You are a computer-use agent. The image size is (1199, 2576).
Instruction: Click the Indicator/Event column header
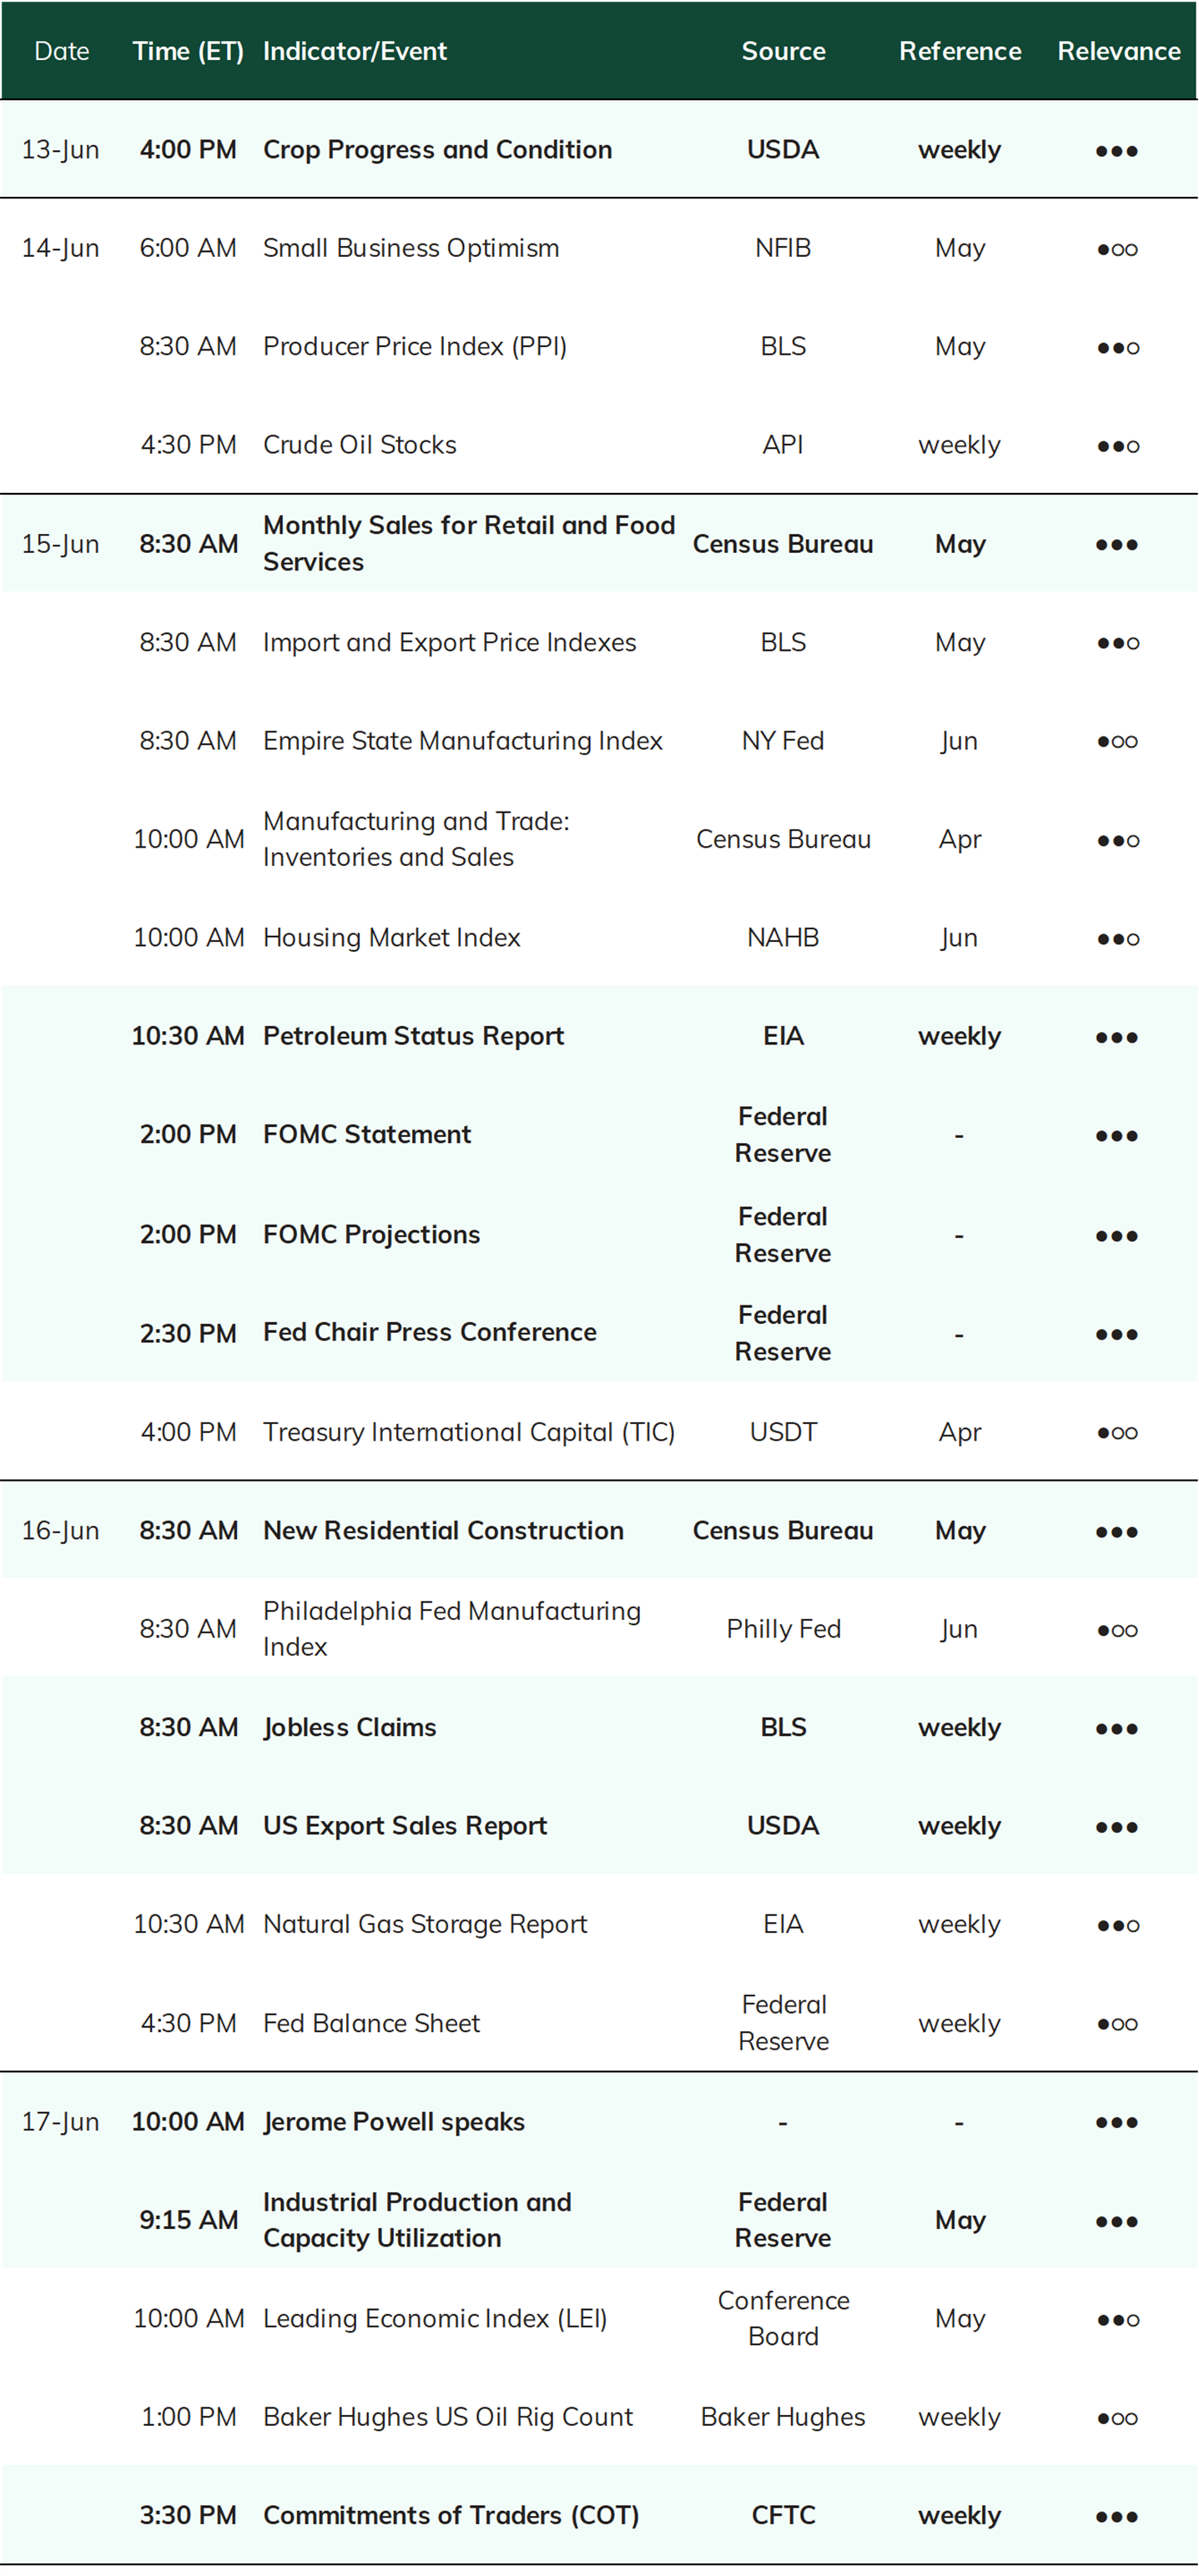coord(355,51)
